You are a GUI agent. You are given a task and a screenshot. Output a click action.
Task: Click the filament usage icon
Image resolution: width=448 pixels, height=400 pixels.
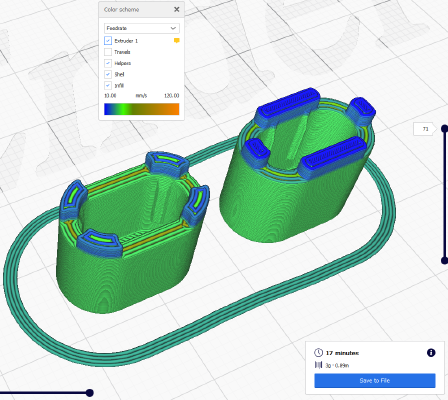click(x=318, y=365)
